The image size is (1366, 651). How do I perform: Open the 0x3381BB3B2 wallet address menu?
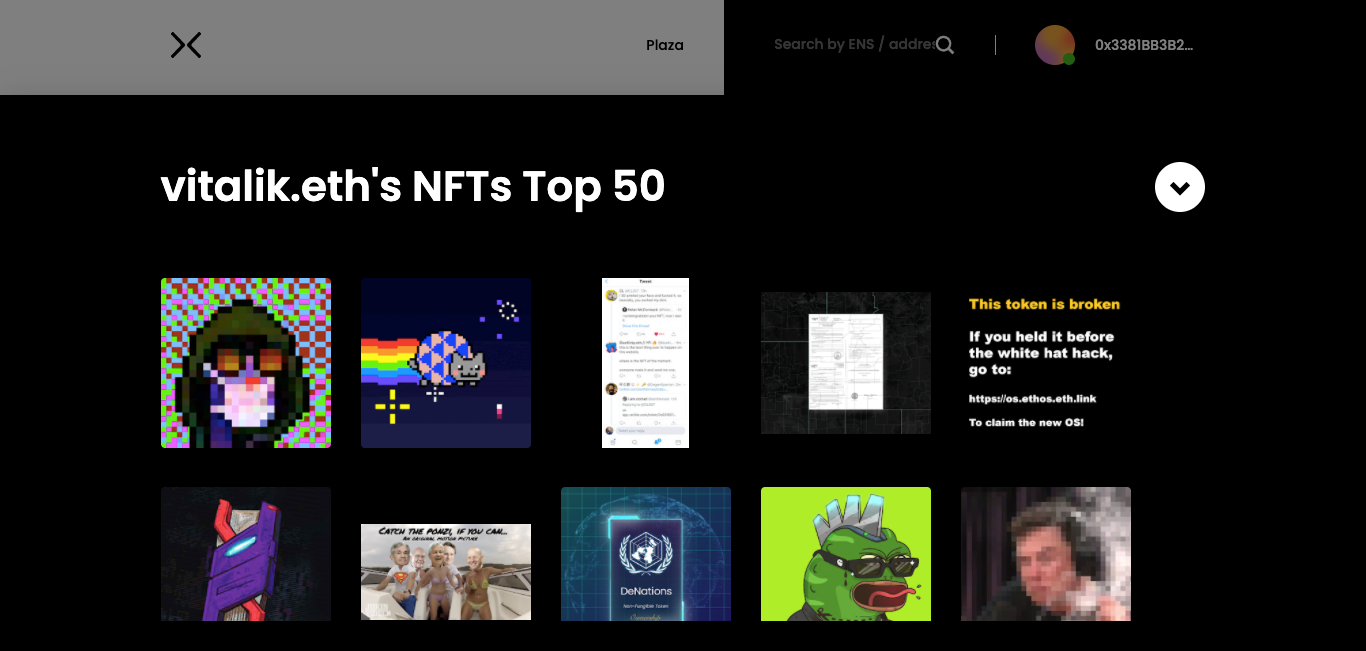(x=1144, y=45)
